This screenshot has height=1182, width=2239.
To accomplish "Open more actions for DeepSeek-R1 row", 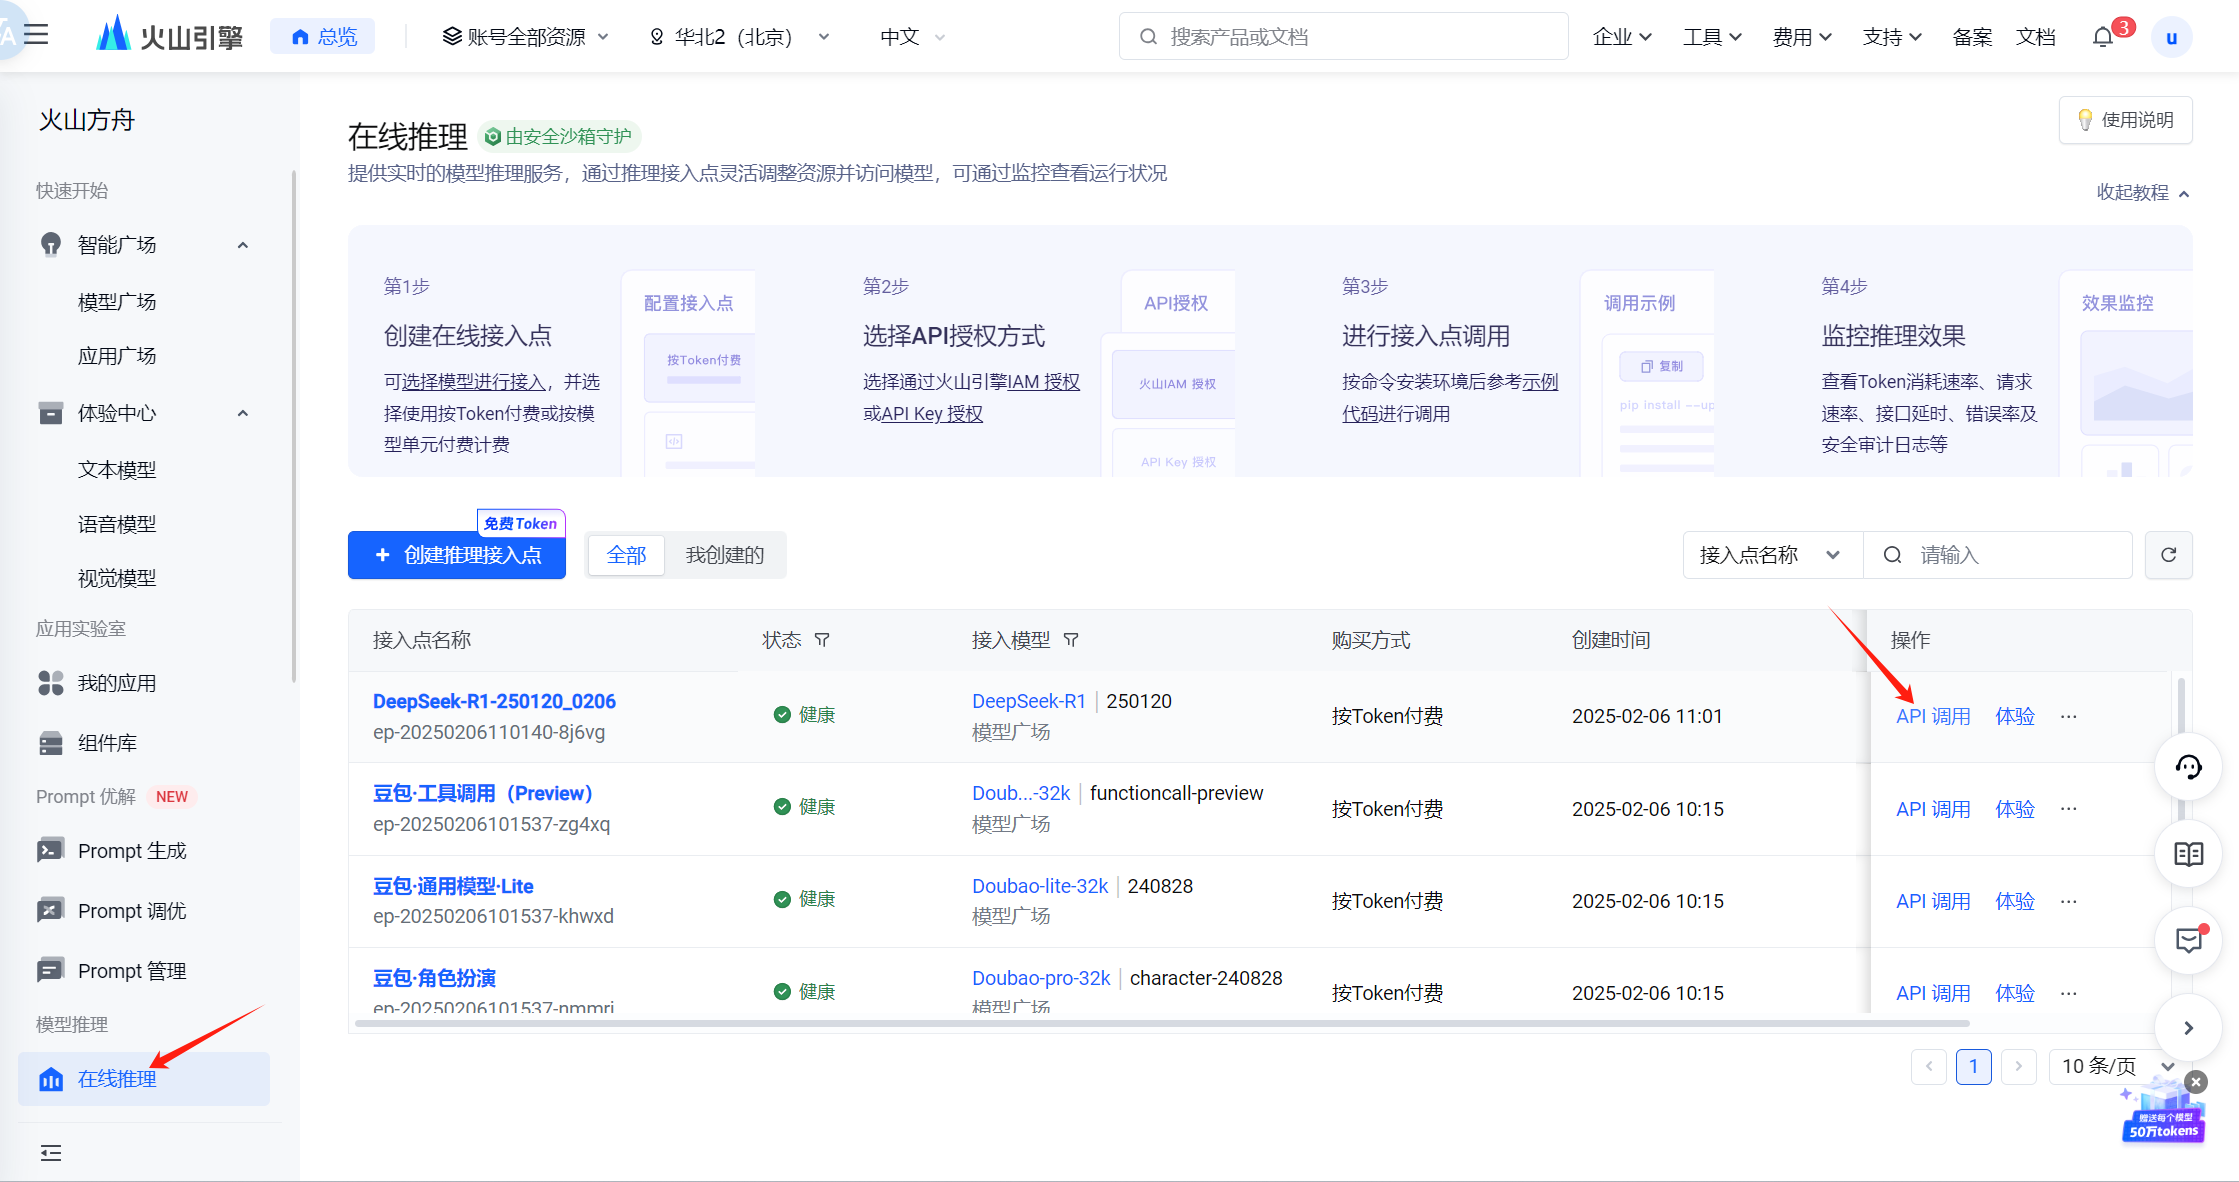I will tap(2069, 716).
